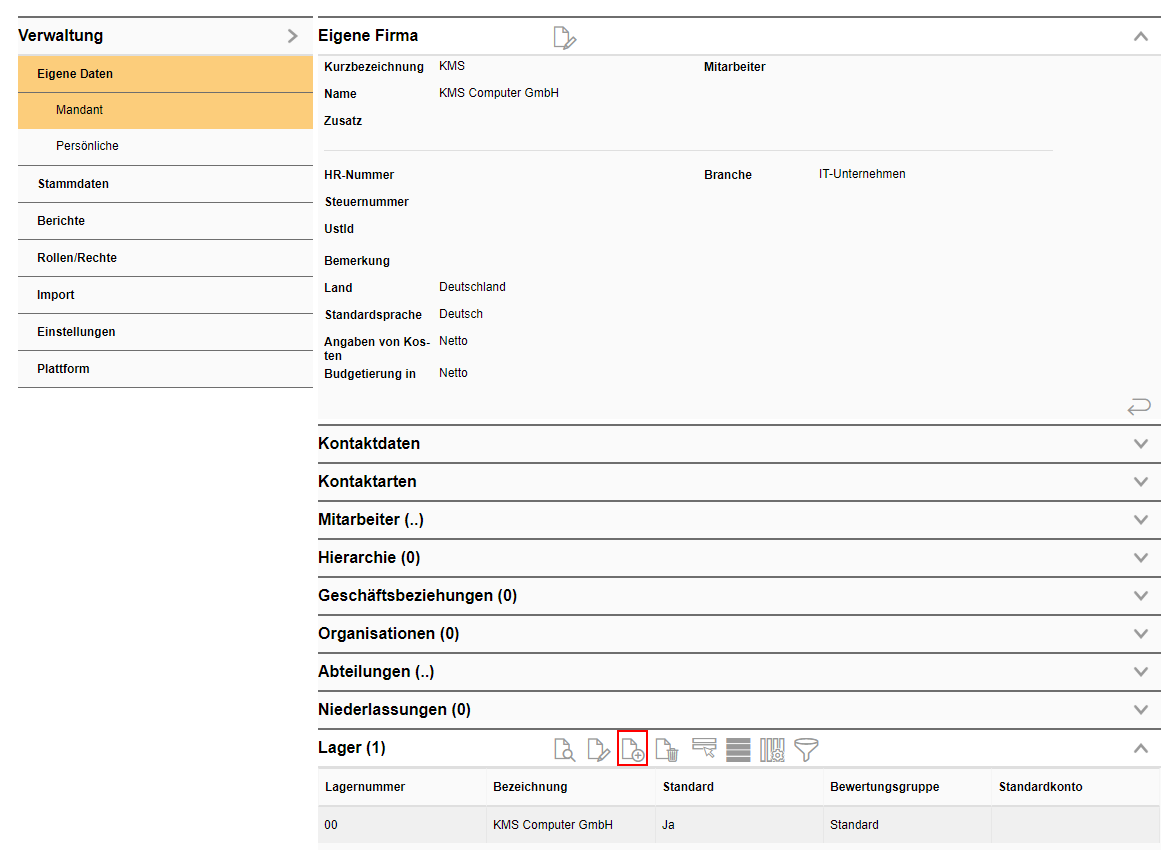Open Stammdaten in the sidebar
The width and height of the screenshot is (1164, 850).
coord(73,184)
